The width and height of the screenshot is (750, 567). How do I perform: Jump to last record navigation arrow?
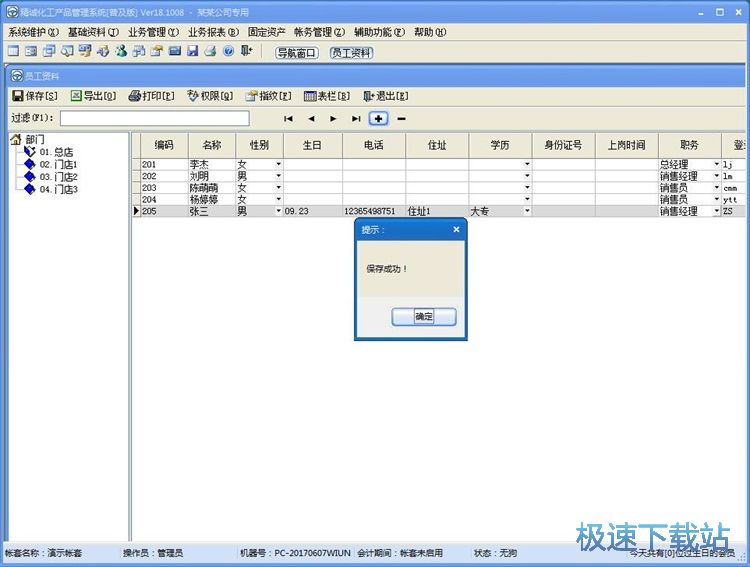pyautogui.click(x=356, y=119)
